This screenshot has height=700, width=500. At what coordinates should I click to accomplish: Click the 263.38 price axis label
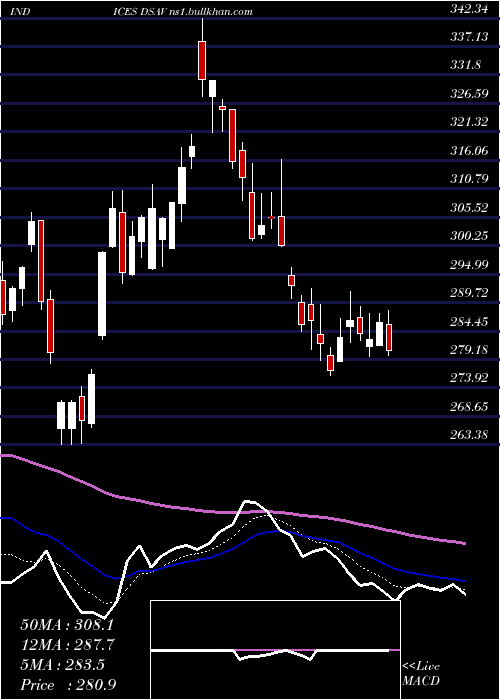pyautogui.click(x=468, y=435)
